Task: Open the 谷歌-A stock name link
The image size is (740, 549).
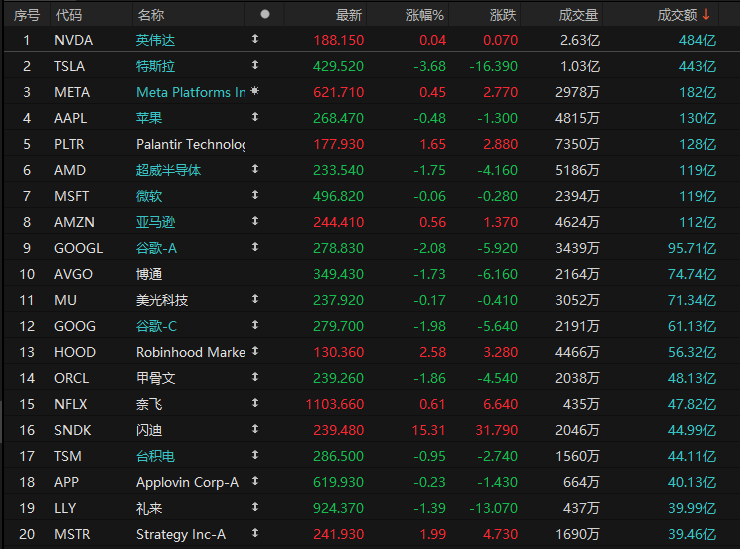Action: tap(156, 248)
